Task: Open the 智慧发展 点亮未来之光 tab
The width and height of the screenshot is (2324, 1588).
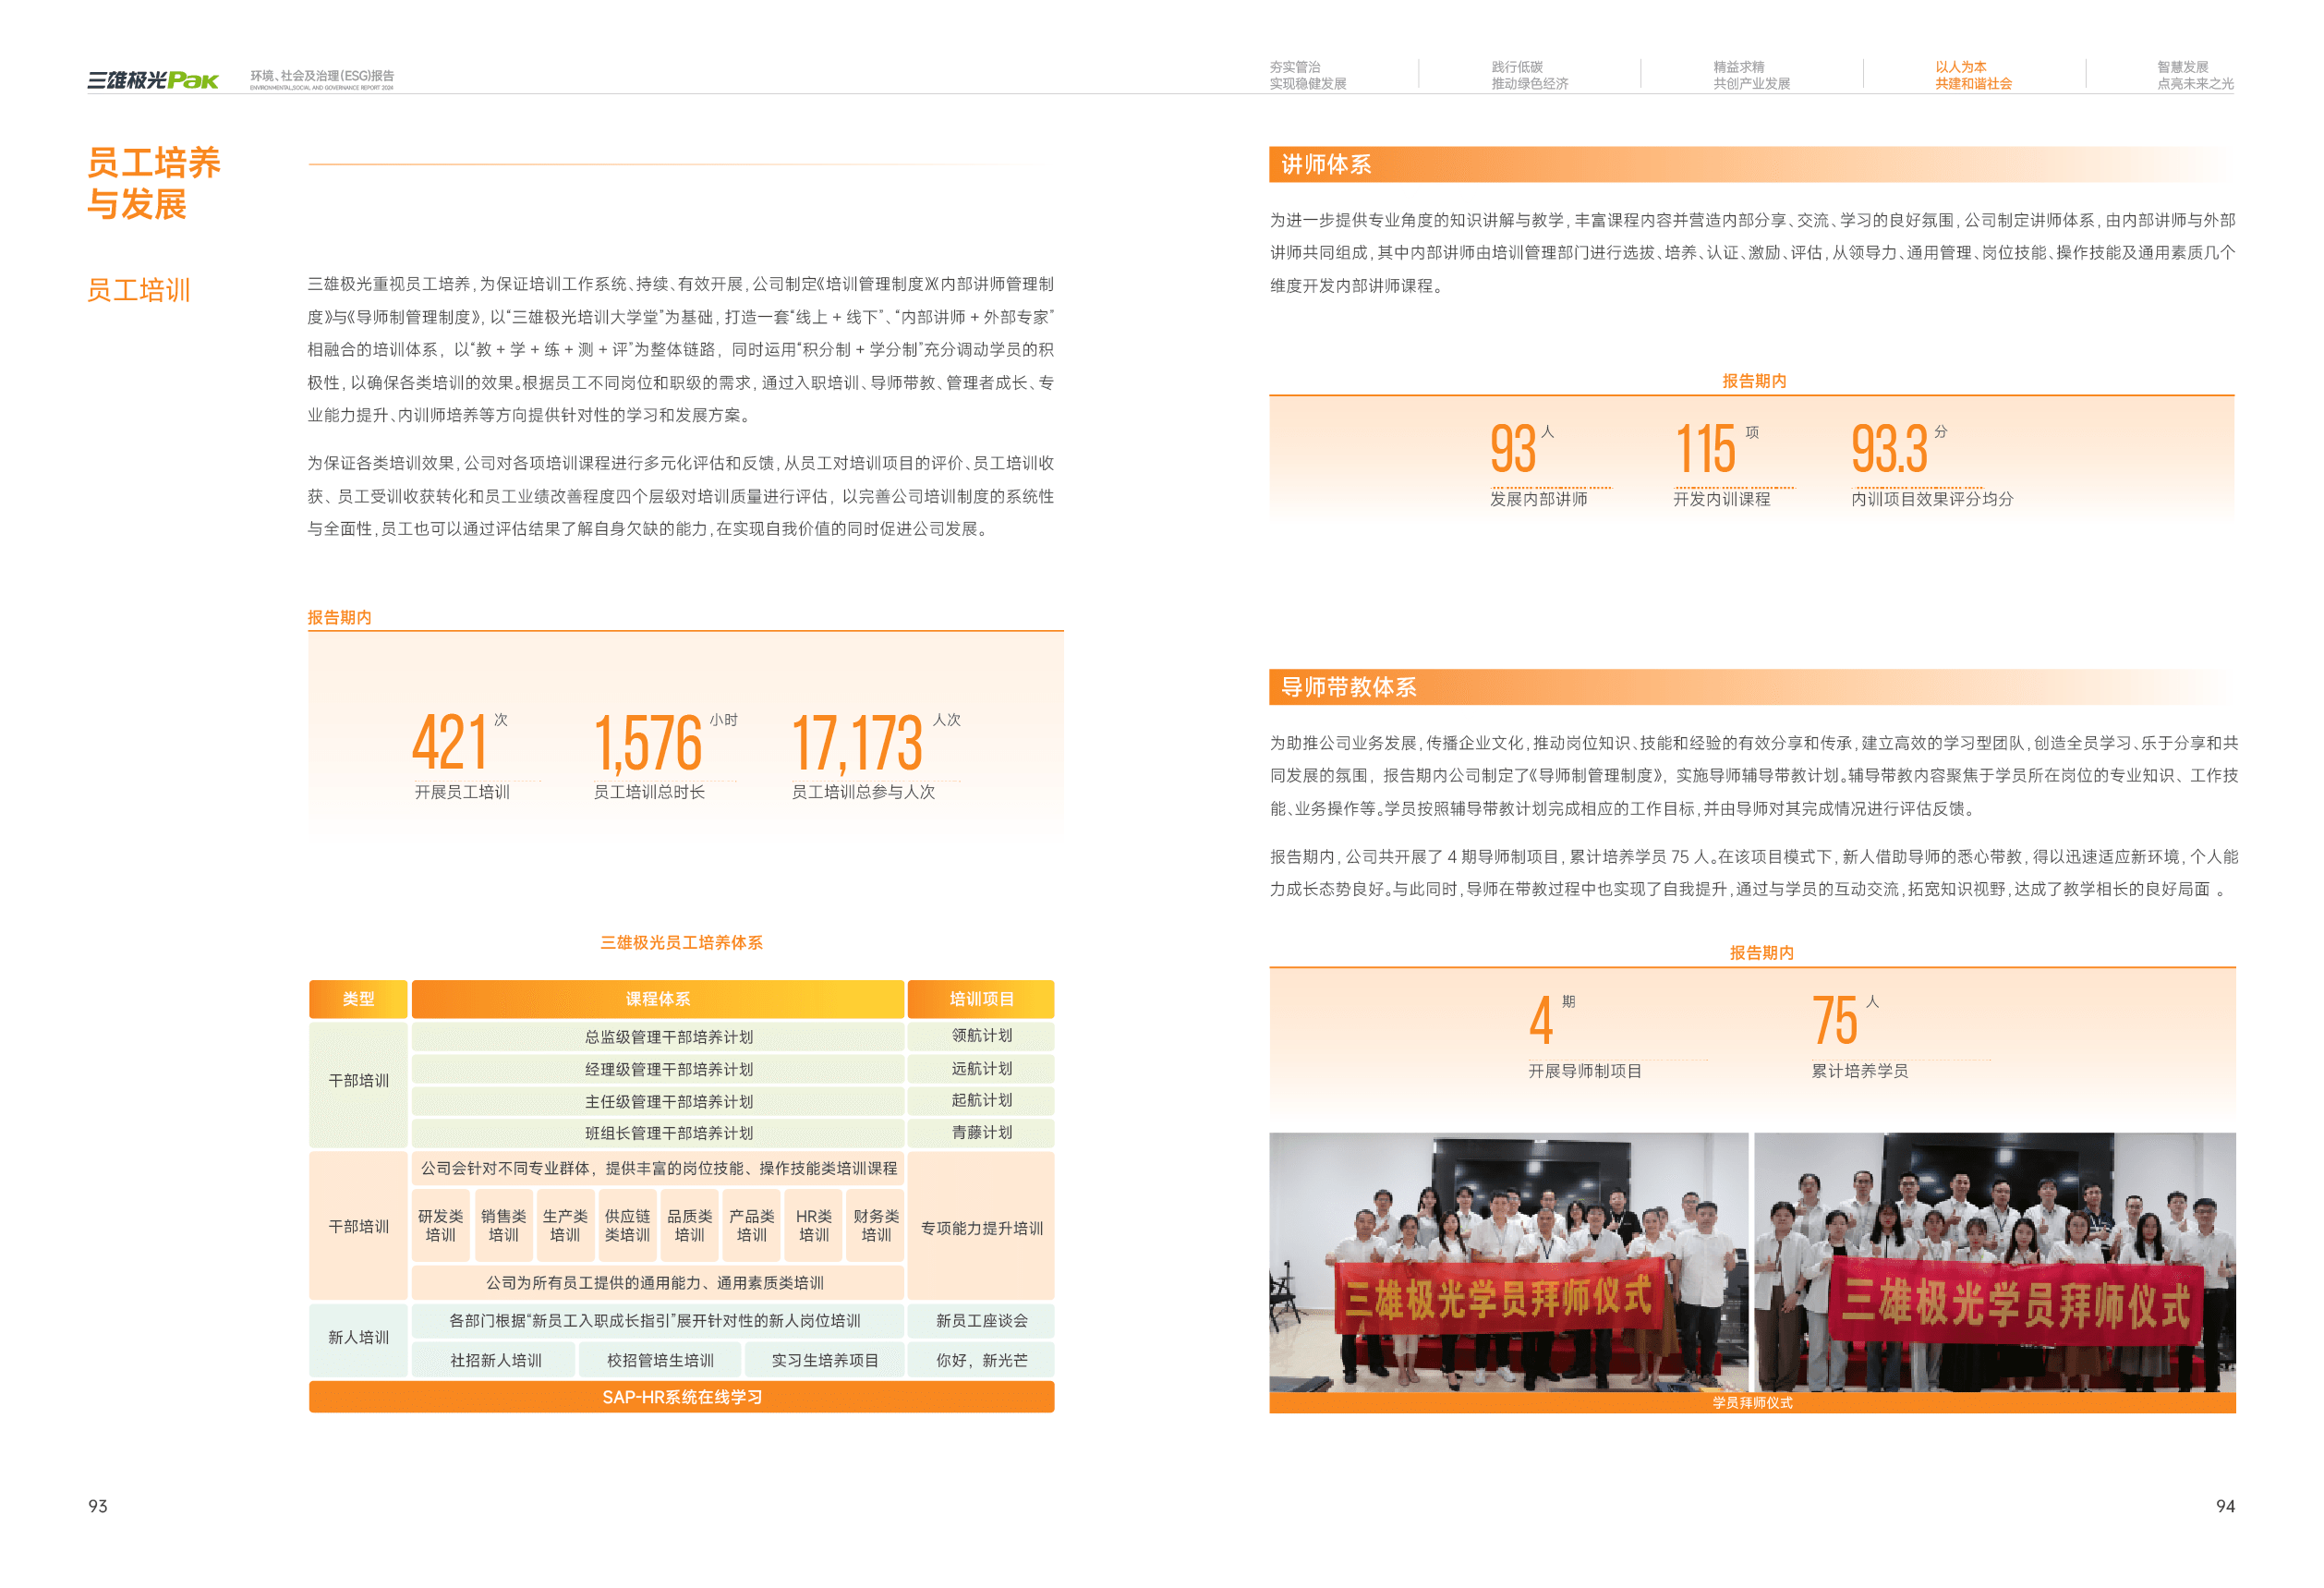Action: tap(2194, 75)
